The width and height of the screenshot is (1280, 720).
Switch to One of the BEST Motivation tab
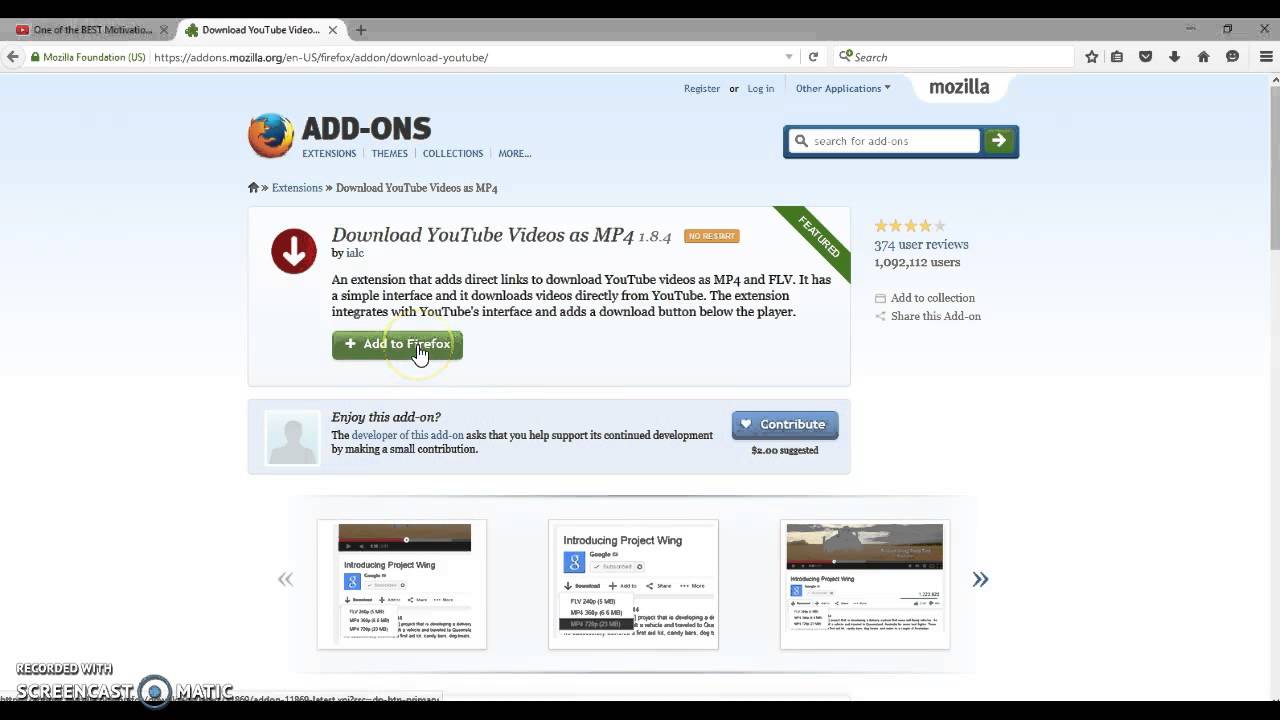(x=91, y=30)
